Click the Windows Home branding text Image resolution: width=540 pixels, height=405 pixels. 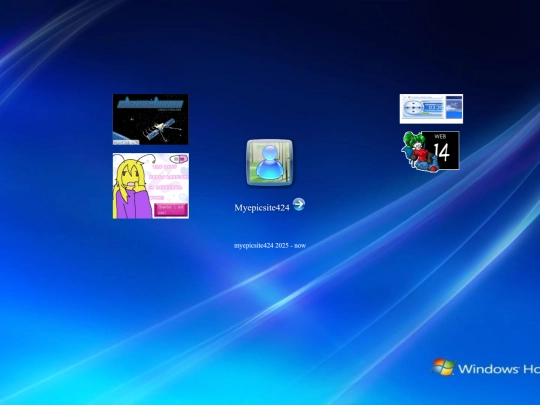click(x=499, y=369)
